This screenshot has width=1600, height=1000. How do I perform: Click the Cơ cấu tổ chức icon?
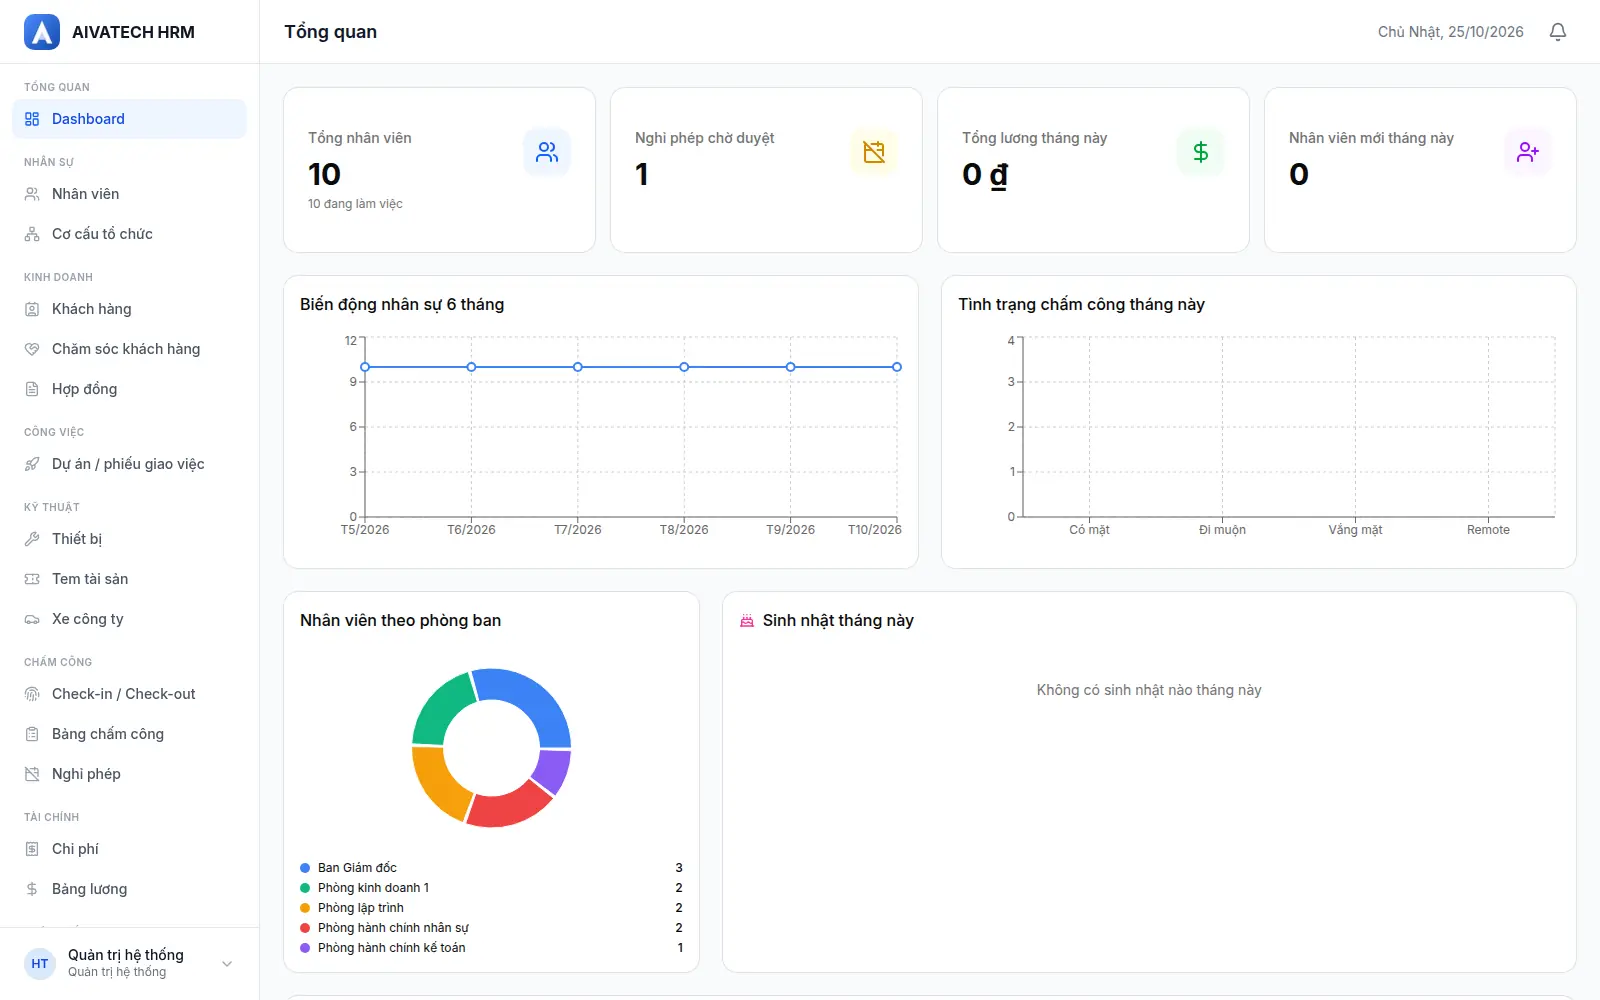[x=32, y=234]
